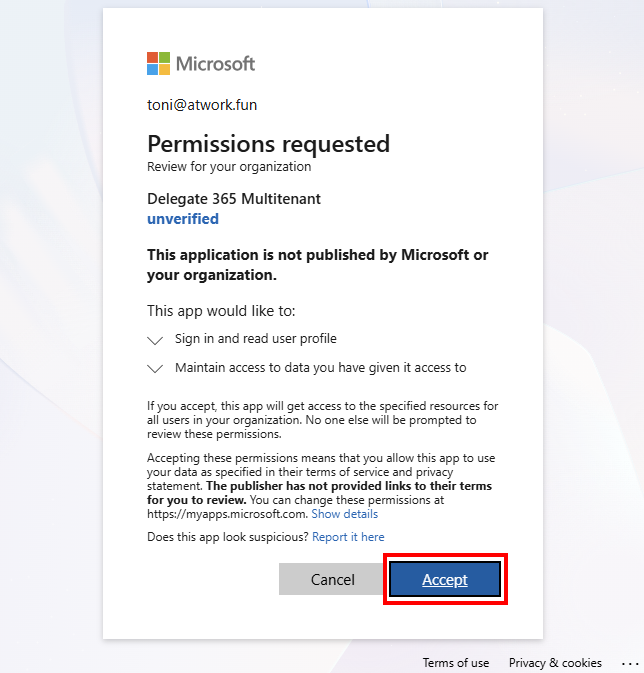Click Review for your organization subtitle
The image size is (644, 673).
229,166
